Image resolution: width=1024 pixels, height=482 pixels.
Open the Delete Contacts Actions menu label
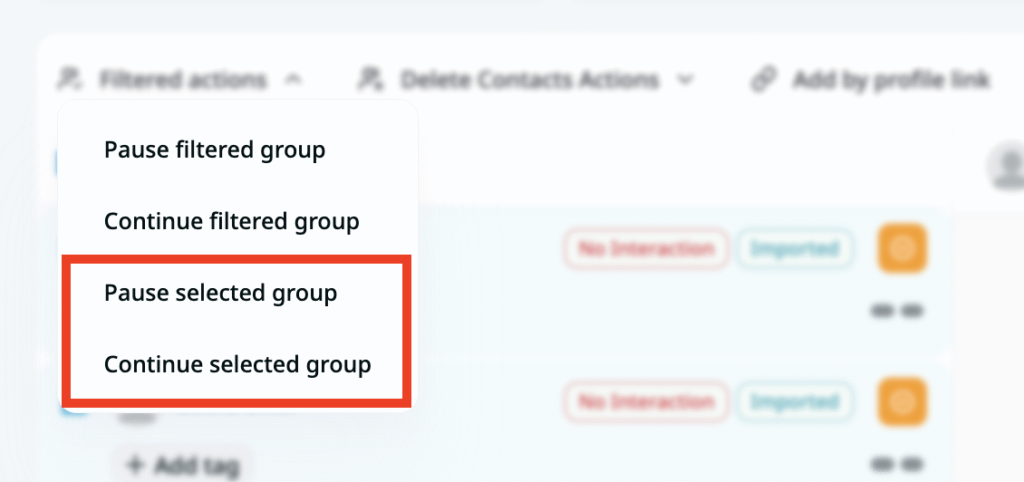click(529, 79)
